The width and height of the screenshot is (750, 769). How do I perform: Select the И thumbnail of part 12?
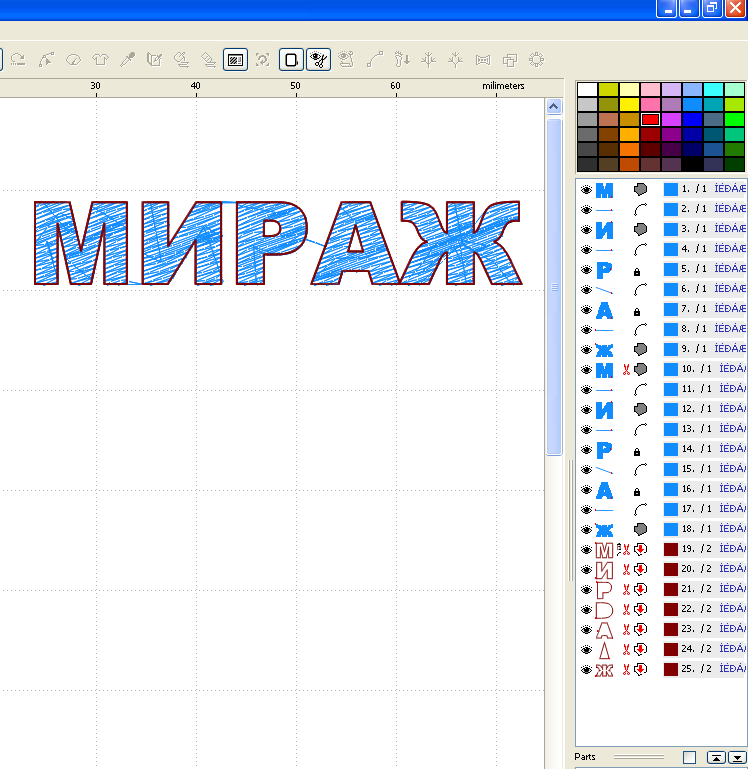click(x=604, y=410)
